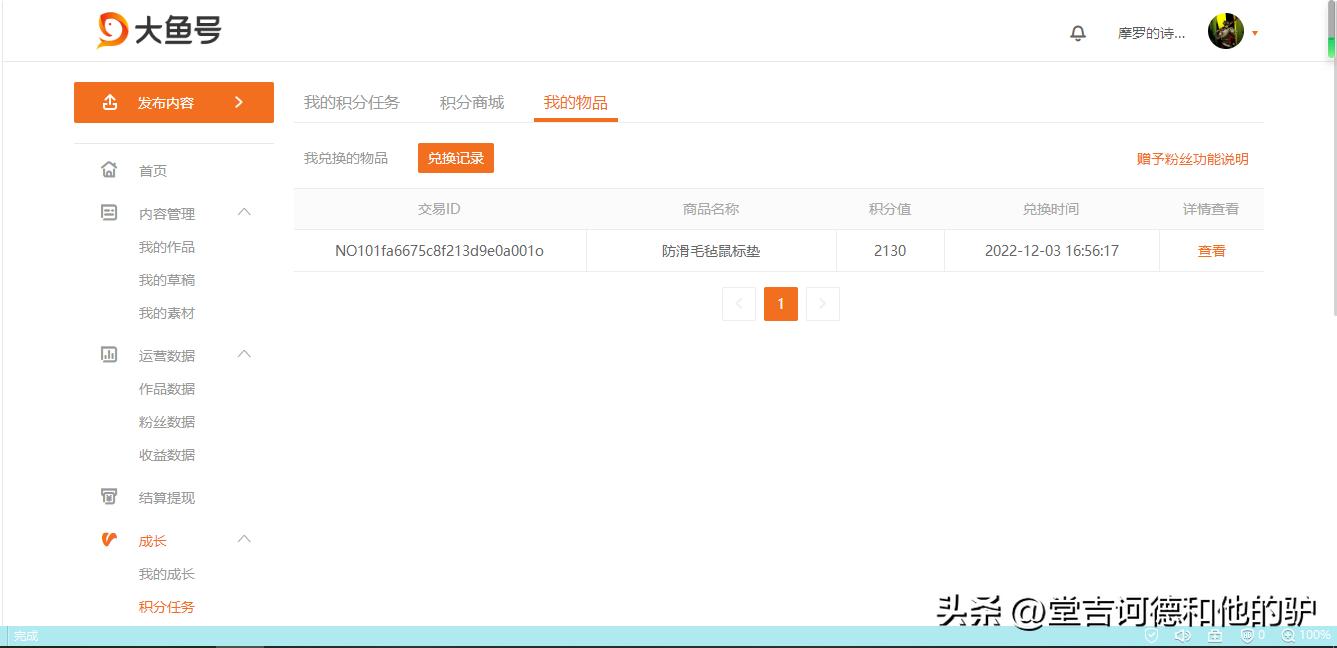
Task: Click the document icon beside 内容管理
Action: pyautogui.click(x=110, y=212)
